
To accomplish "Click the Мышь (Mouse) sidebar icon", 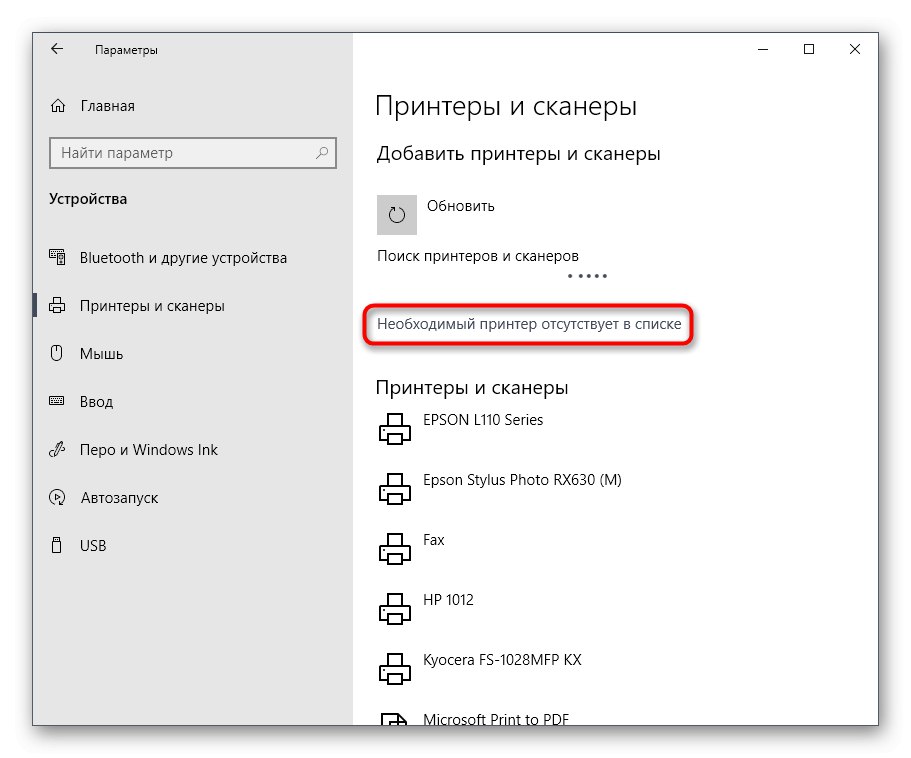I will [x=56, y=353].
